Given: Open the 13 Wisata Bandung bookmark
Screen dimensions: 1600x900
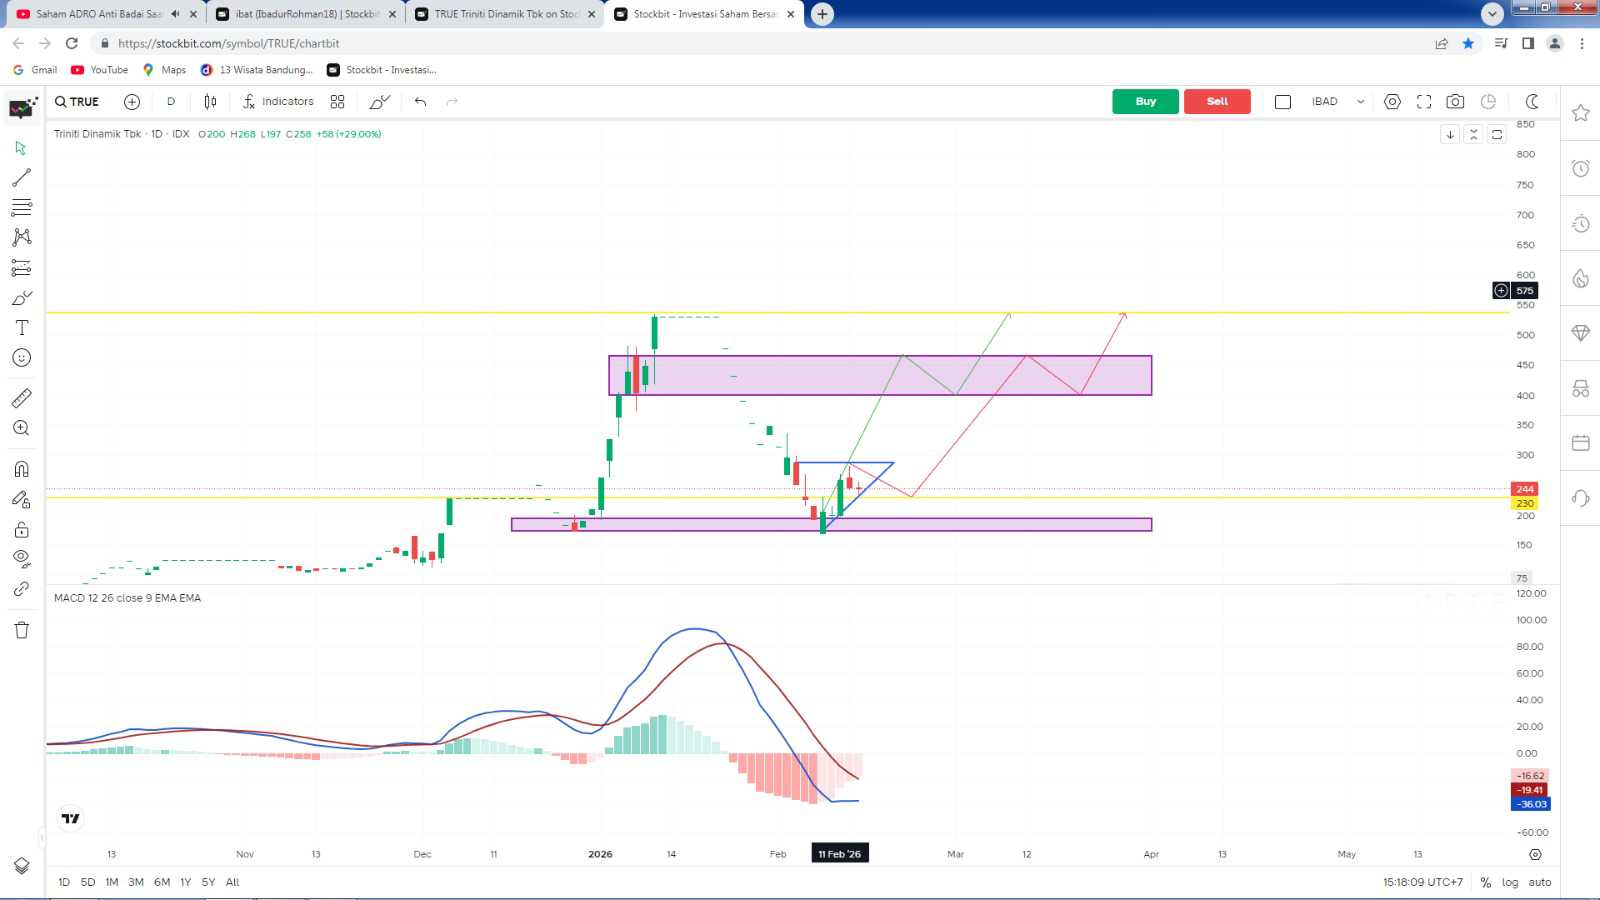Looking at the screenshot, I should click(257, 70).
